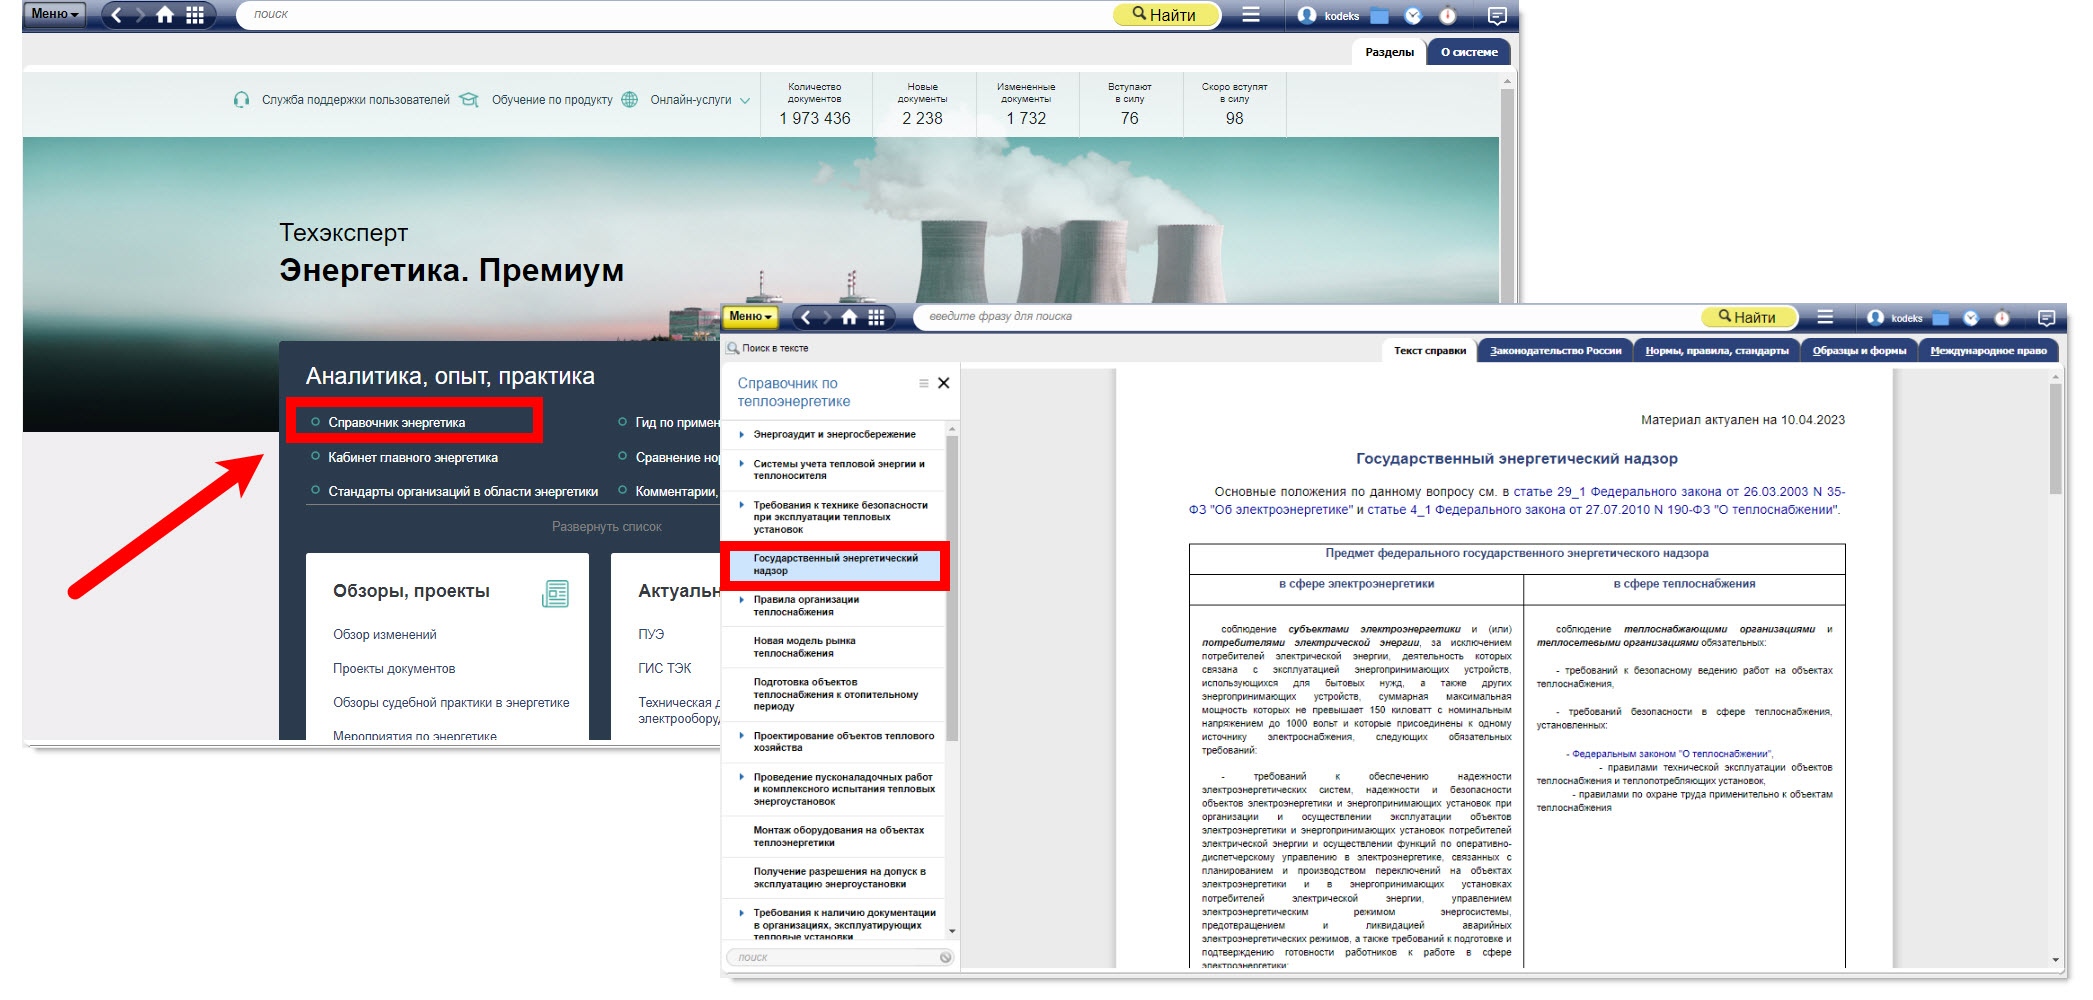Switch to the О системе tab

pyautogui.click(x=1468, y=52)
